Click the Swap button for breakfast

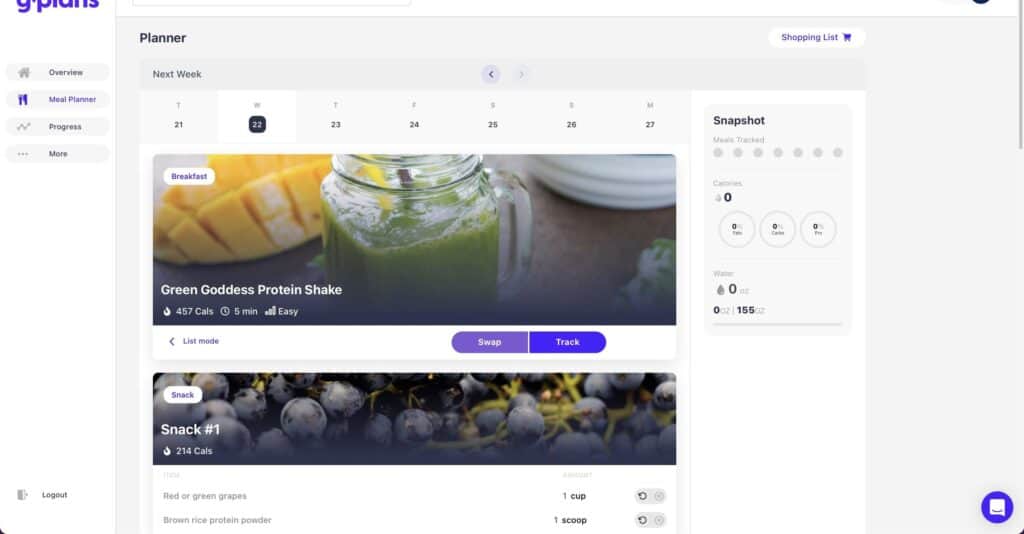pyautogui.click(x=490, y=342)
